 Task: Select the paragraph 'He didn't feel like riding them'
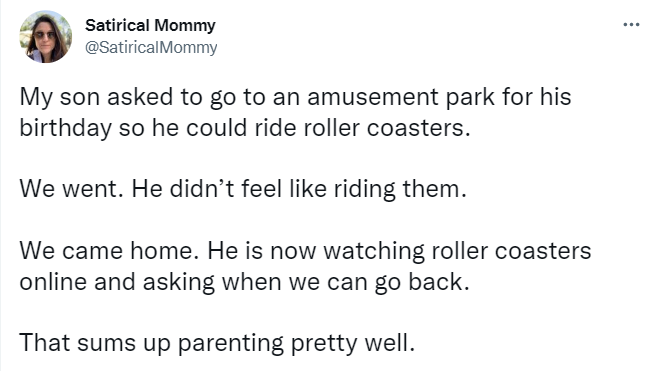[299, 189]
